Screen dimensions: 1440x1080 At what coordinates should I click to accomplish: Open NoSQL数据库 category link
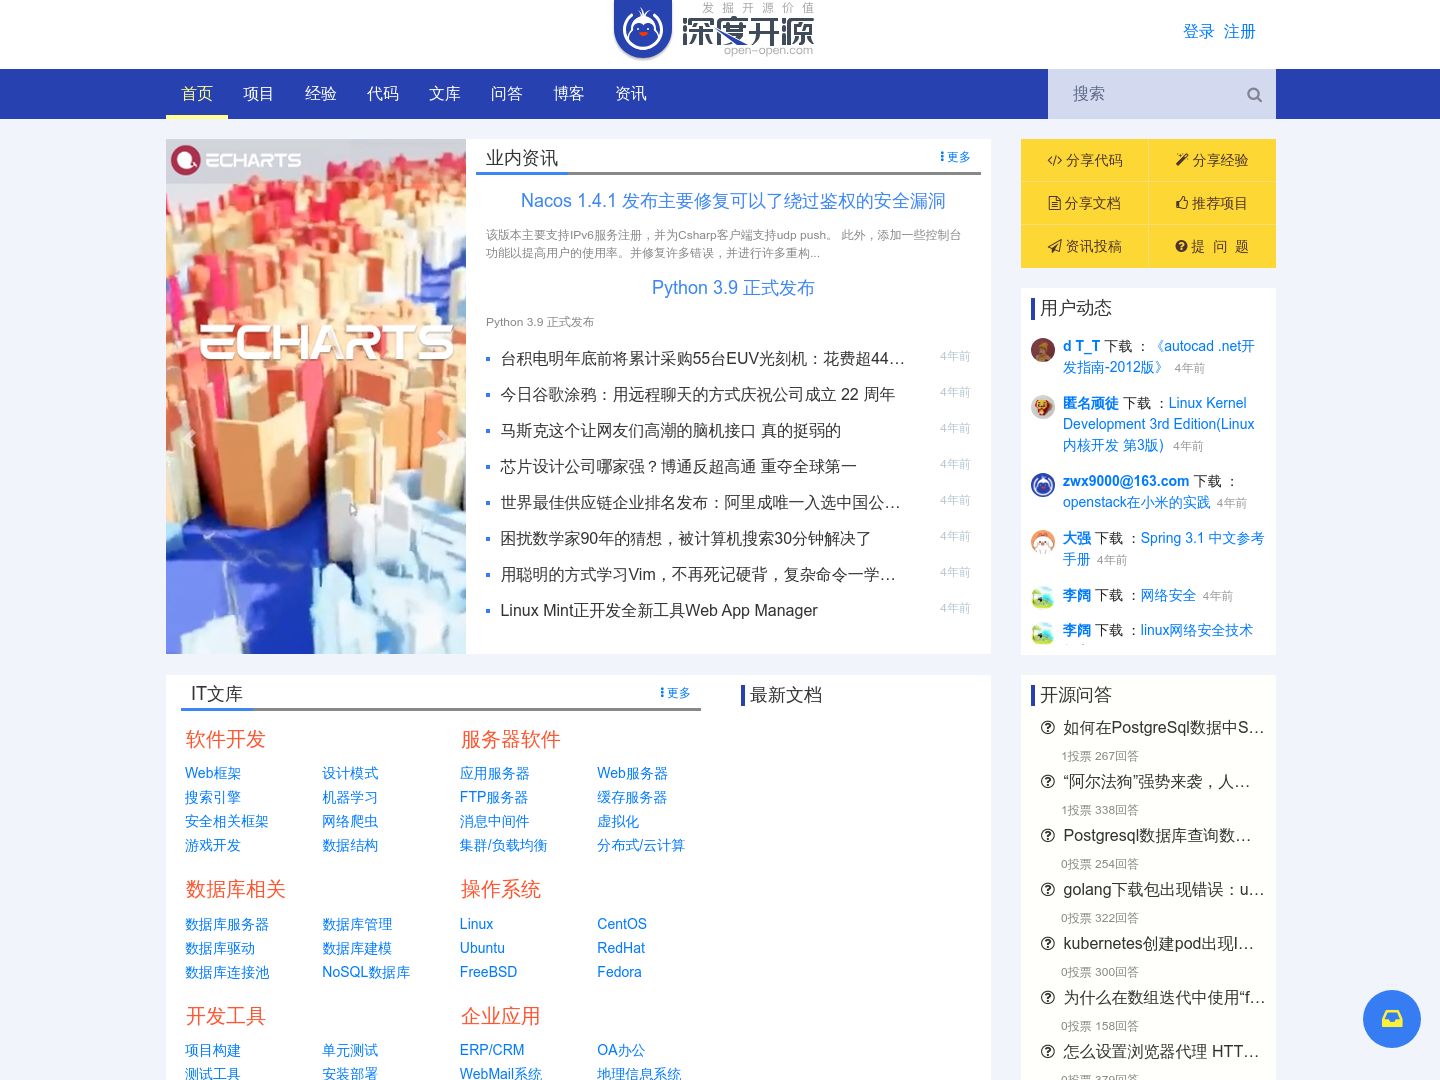[x=366, y=972]
